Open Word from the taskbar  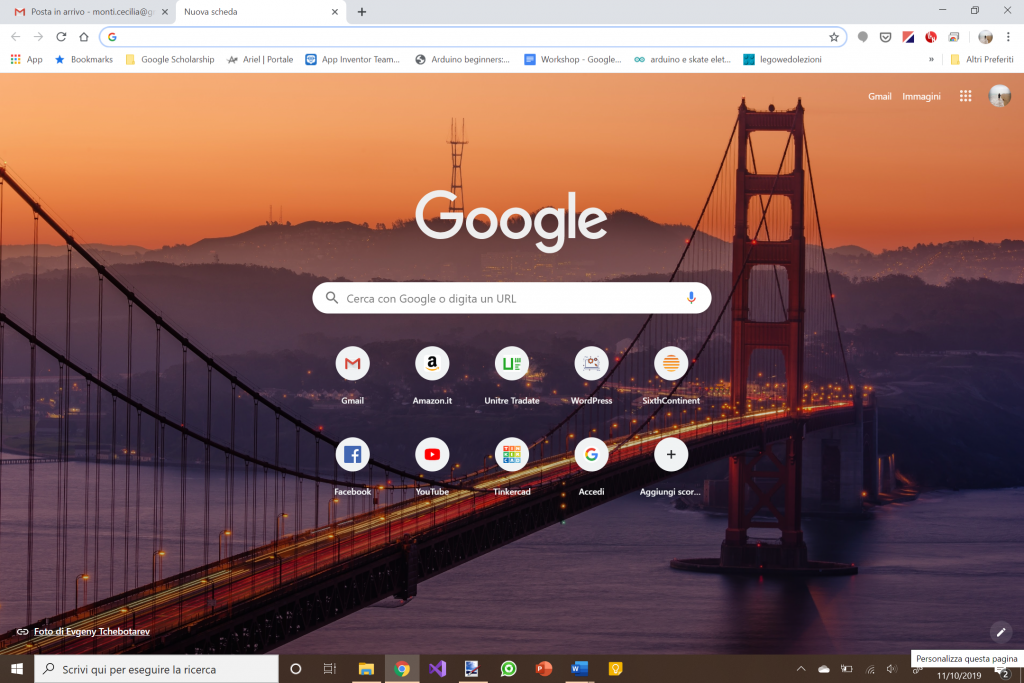[x=579, y=669]
